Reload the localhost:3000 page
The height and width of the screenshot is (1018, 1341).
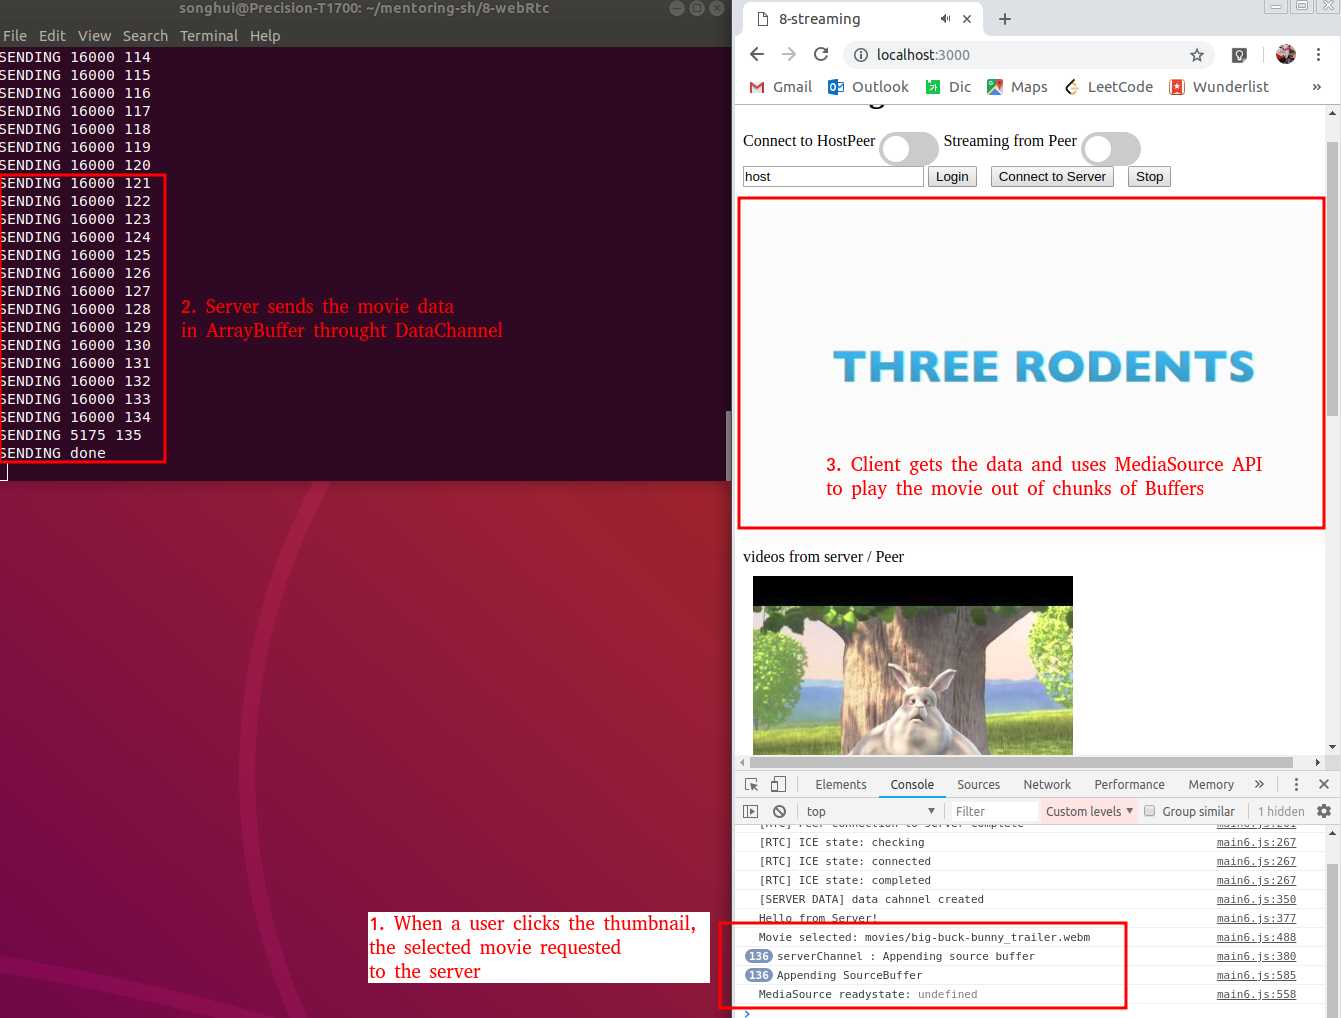coord(821,55)
